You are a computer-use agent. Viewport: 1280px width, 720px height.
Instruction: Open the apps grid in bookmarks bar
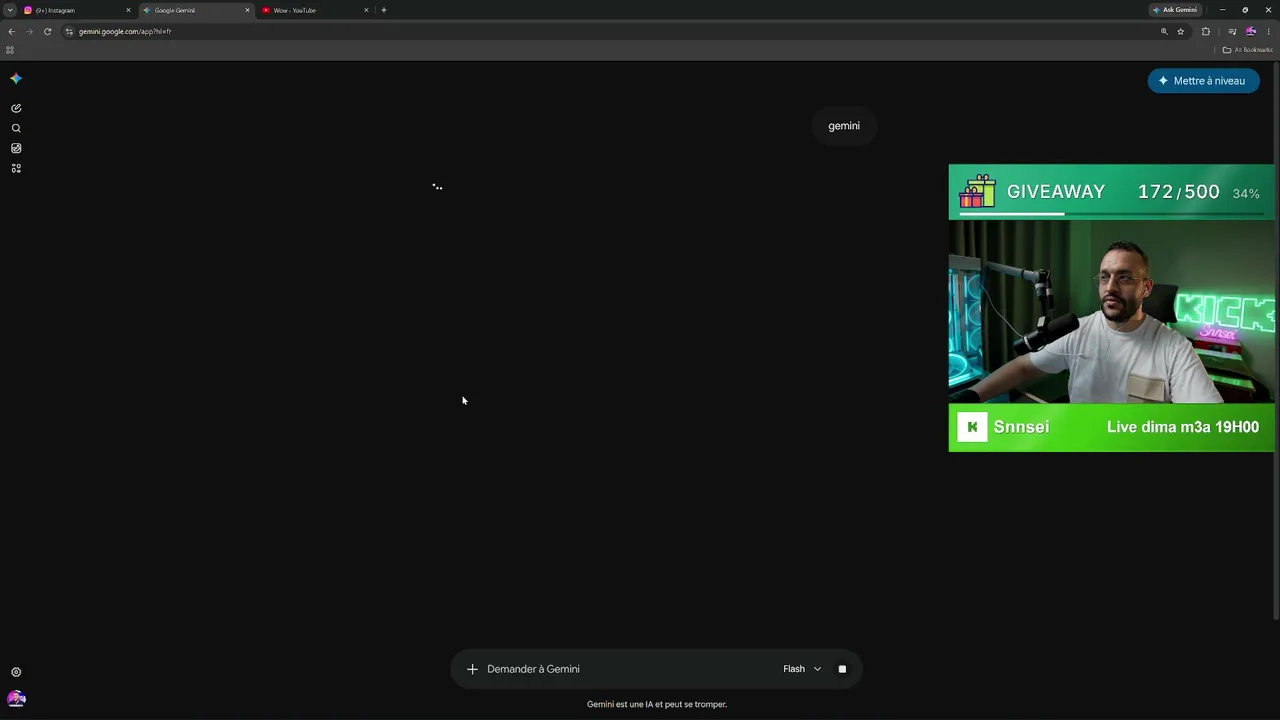10,50
